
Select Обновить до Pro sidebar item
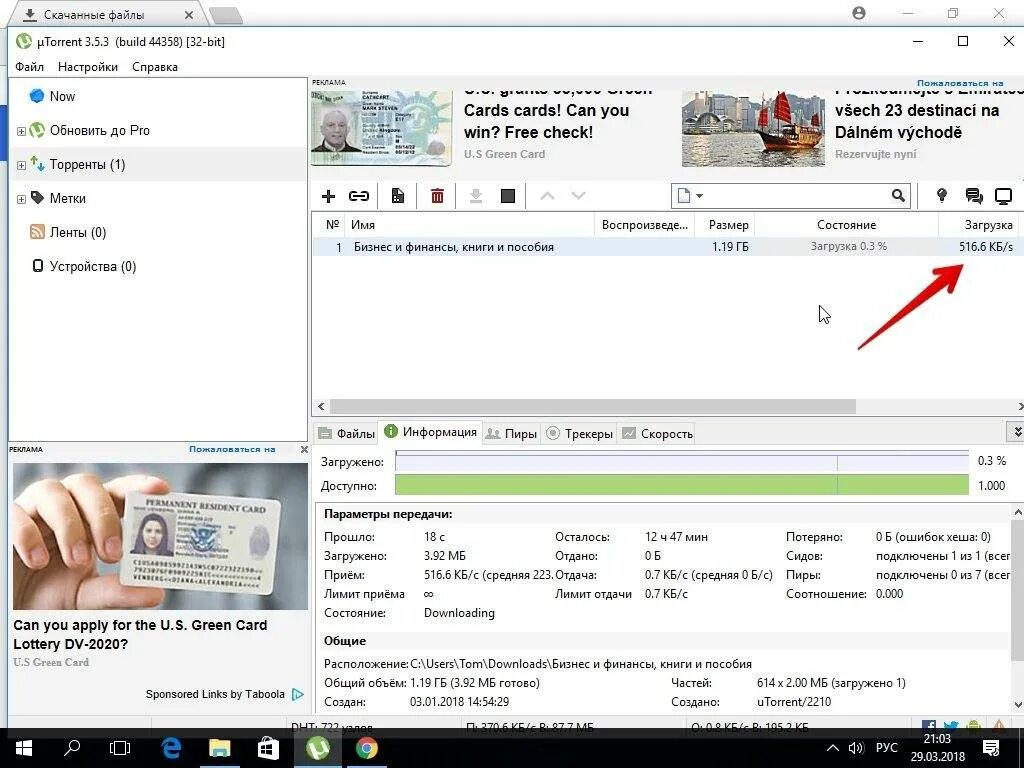99,131
